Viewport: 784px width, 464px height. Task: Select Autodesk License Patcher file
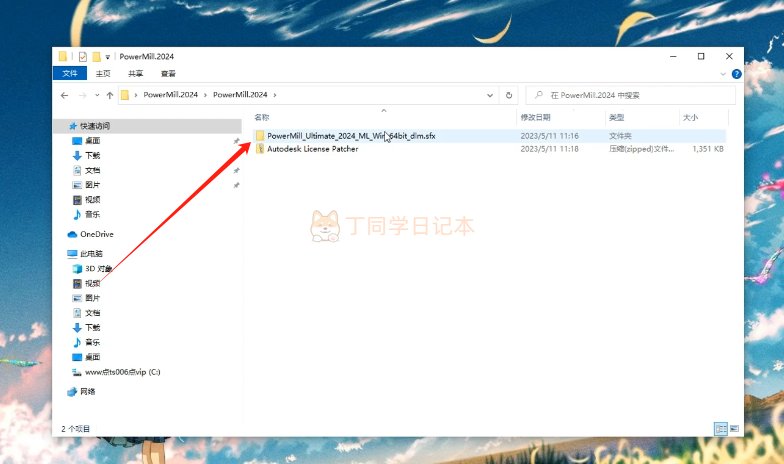312,148
